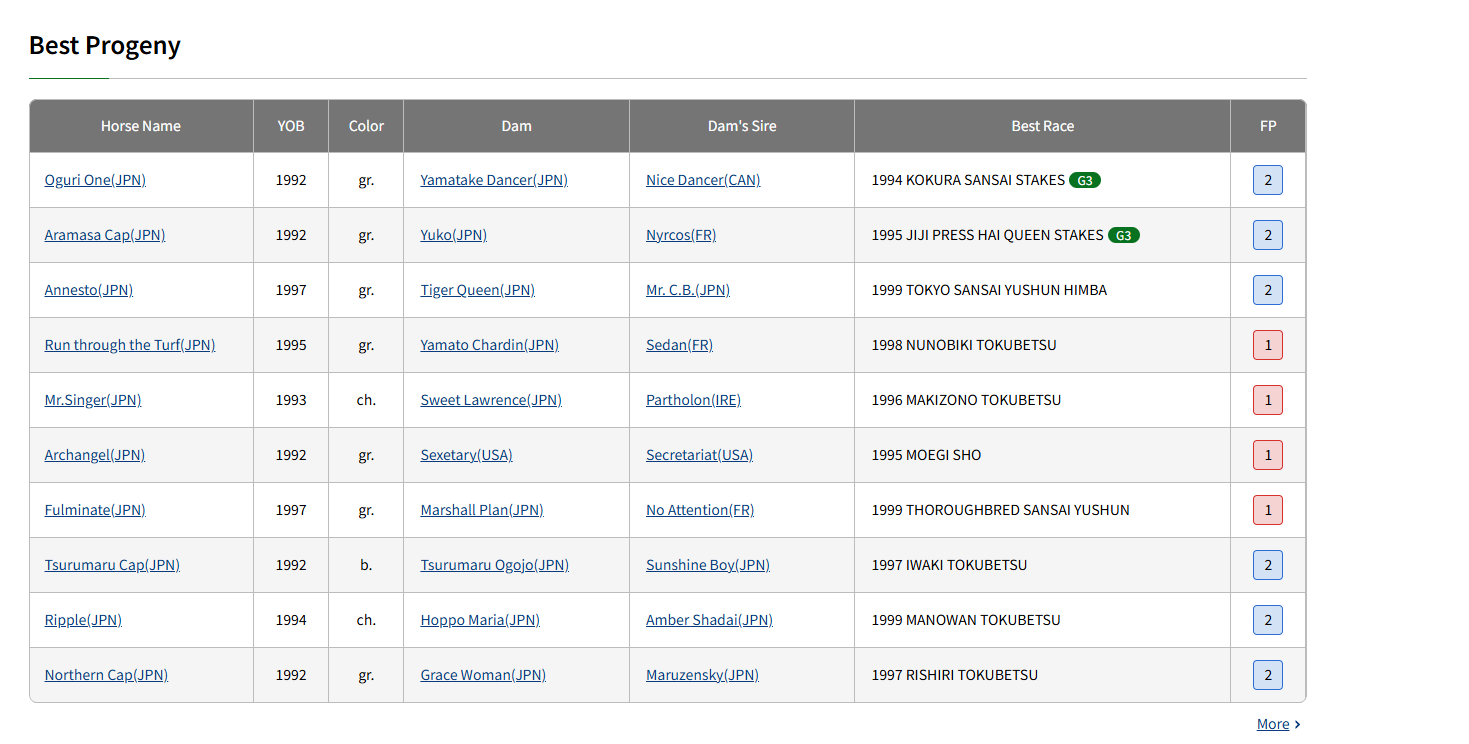This screenshot has width=1469, height=744.
Task: Select text 1999 MANOWAN TOKUBETSU
Action: [966, 620]
